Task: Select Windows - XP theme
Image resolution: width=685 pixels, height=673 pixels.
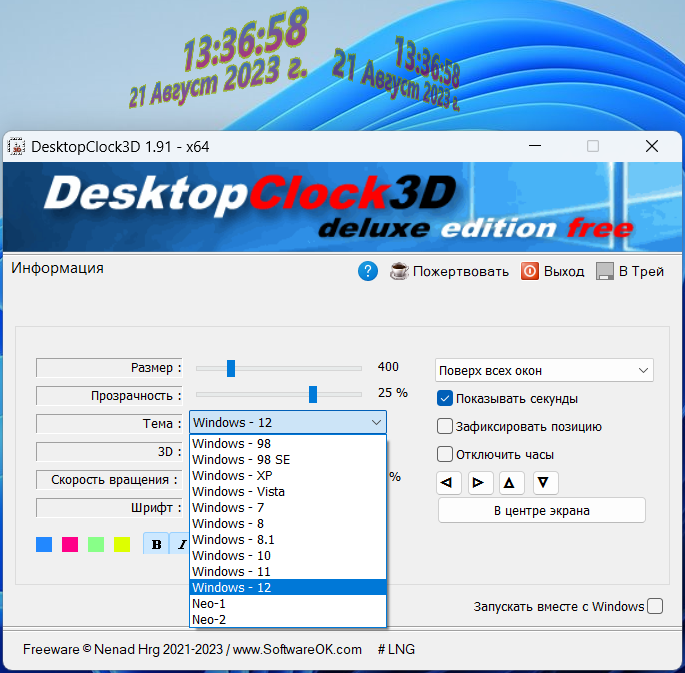Action: (x=288, y=475)
